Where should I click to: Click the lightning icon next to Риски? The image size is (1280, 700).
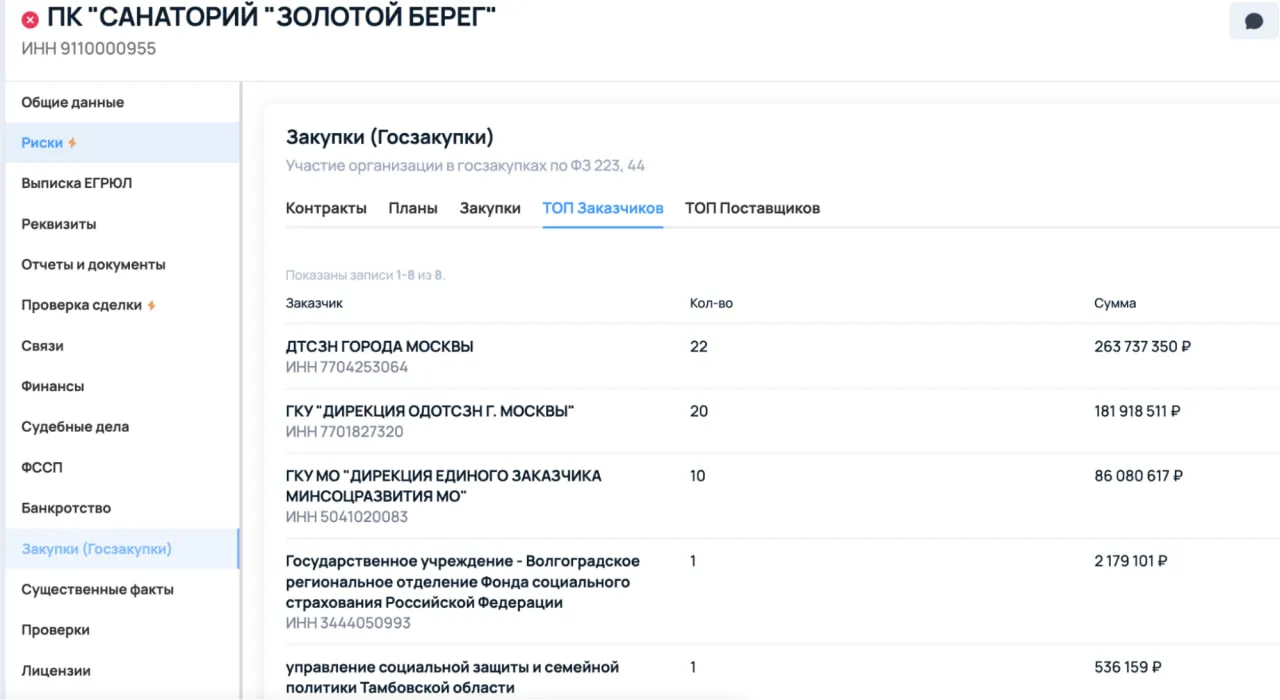(x=72, y=143)
